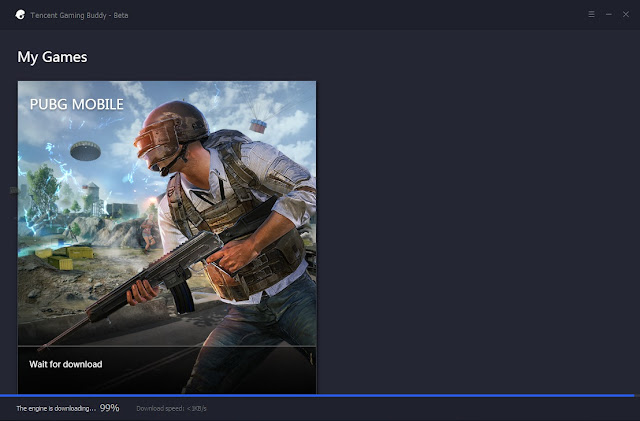640x421 pixels.
Task: Click the "Download speed: <1KB/s" status text
Action: pos(171,408)
